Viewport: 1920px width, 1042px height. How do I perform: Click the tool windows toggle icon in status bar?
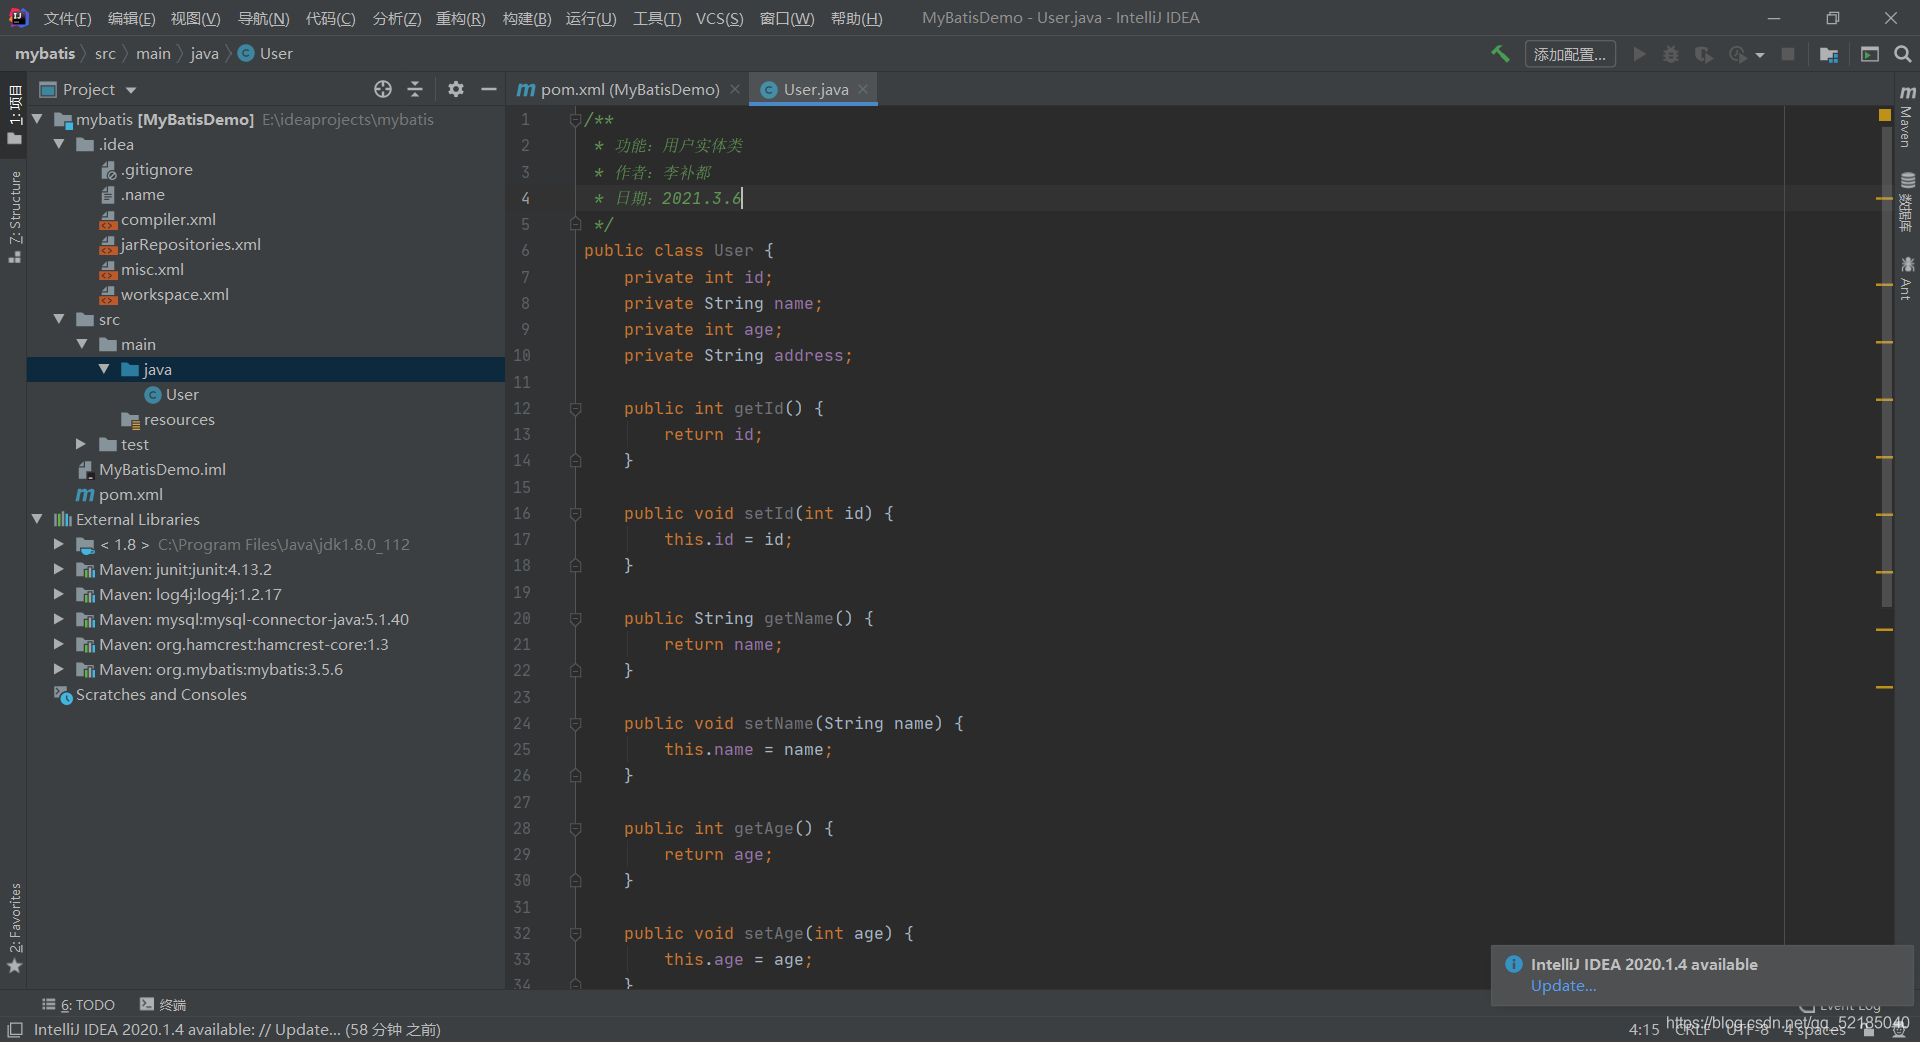point(15,1029)
